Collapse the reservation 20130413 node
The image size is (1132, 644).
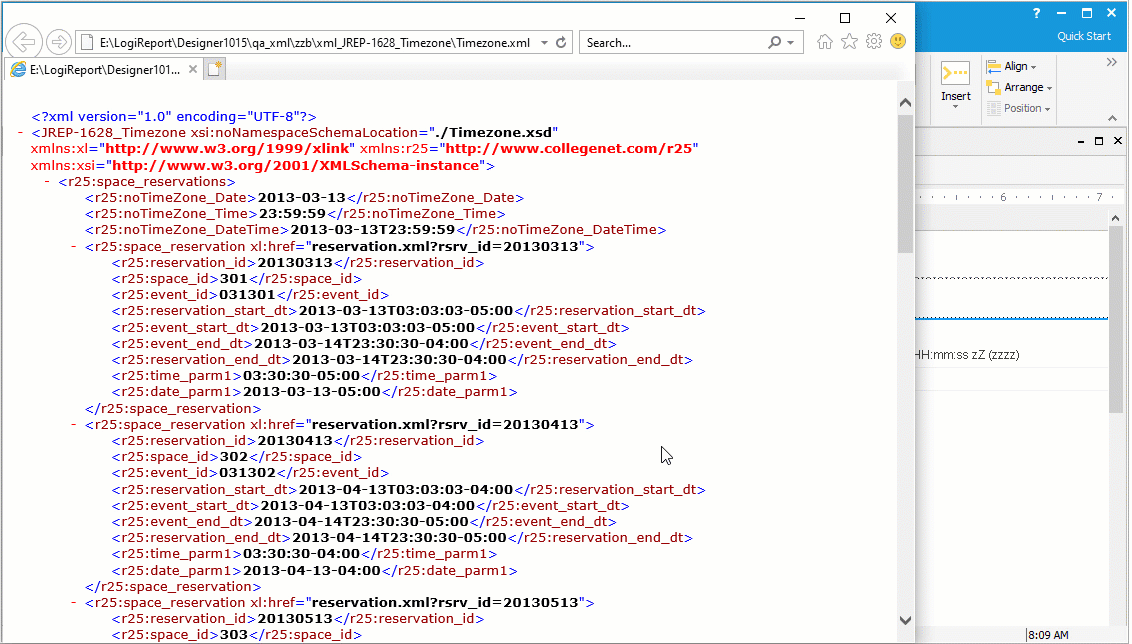(x=75, y=425)
